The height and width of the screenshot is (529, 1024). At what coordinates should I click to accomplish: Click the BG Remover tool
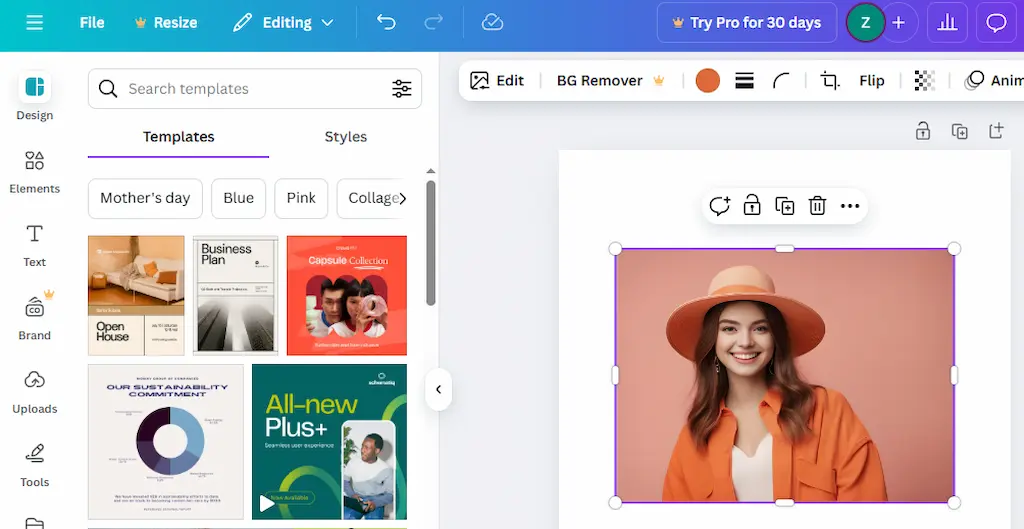[x=610, y=81]
